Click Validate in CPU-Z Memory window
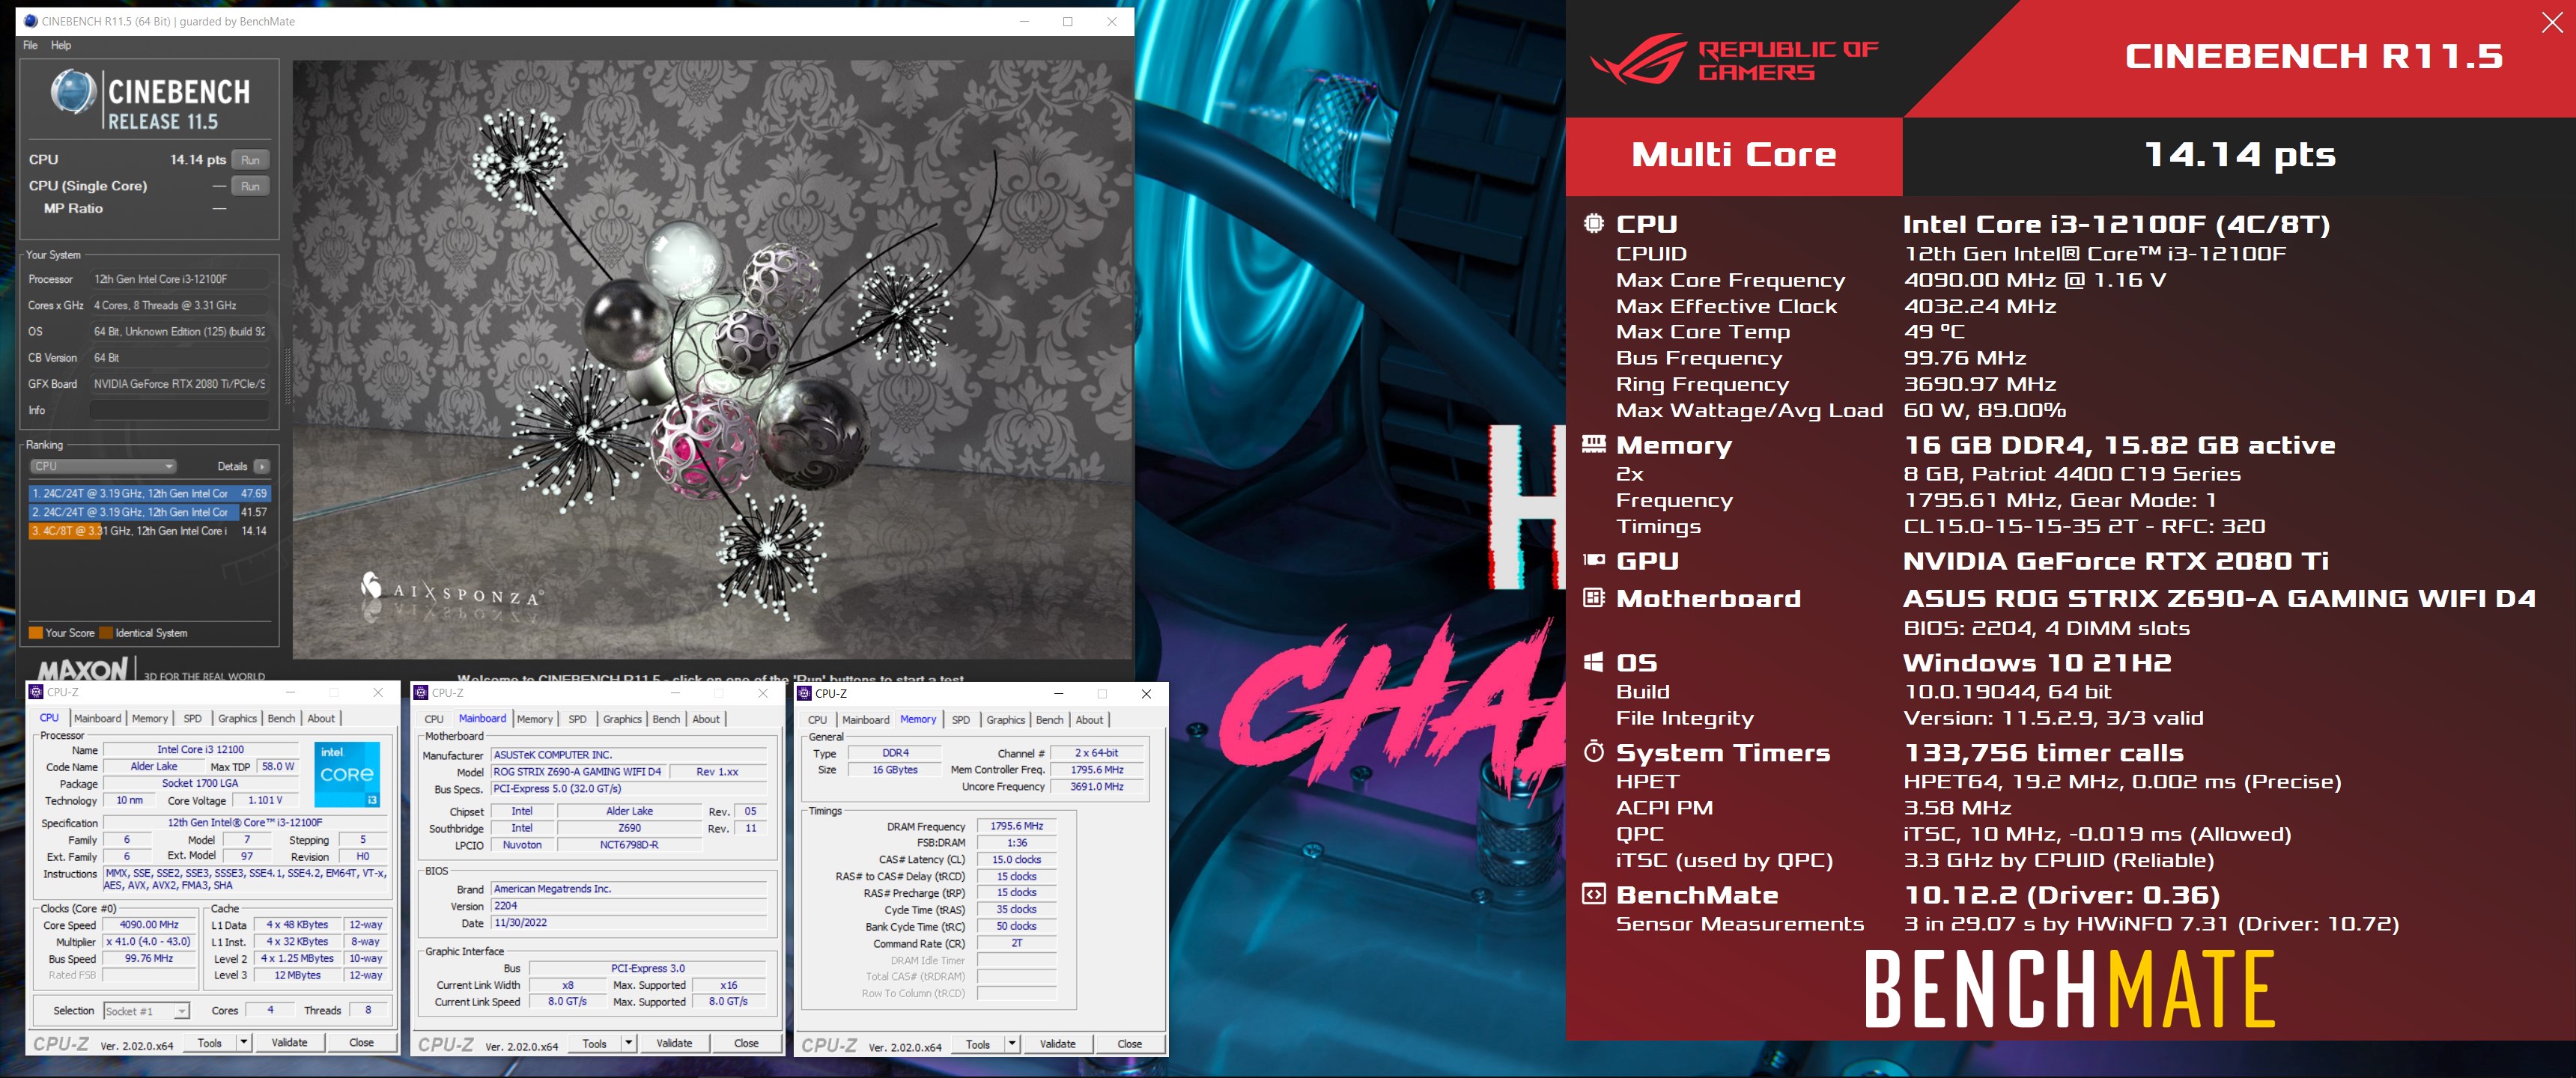 click(1058, 1044)
